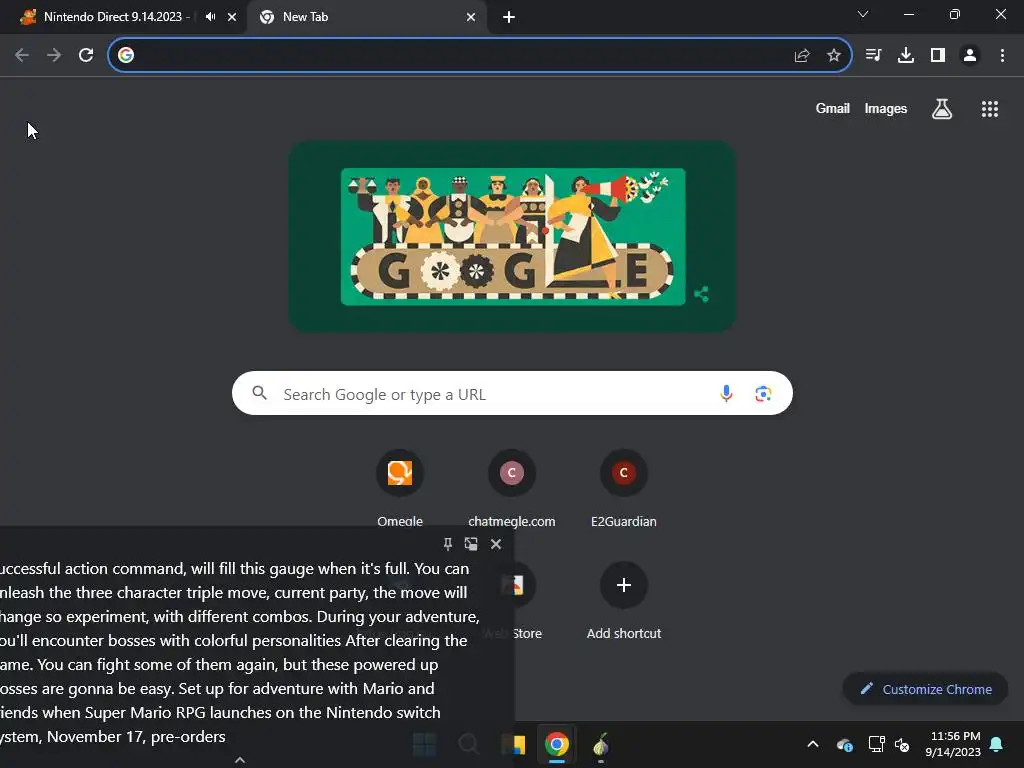Go back with the back arrow
Screen dimensions: 1024x768
tap(22, 55)
